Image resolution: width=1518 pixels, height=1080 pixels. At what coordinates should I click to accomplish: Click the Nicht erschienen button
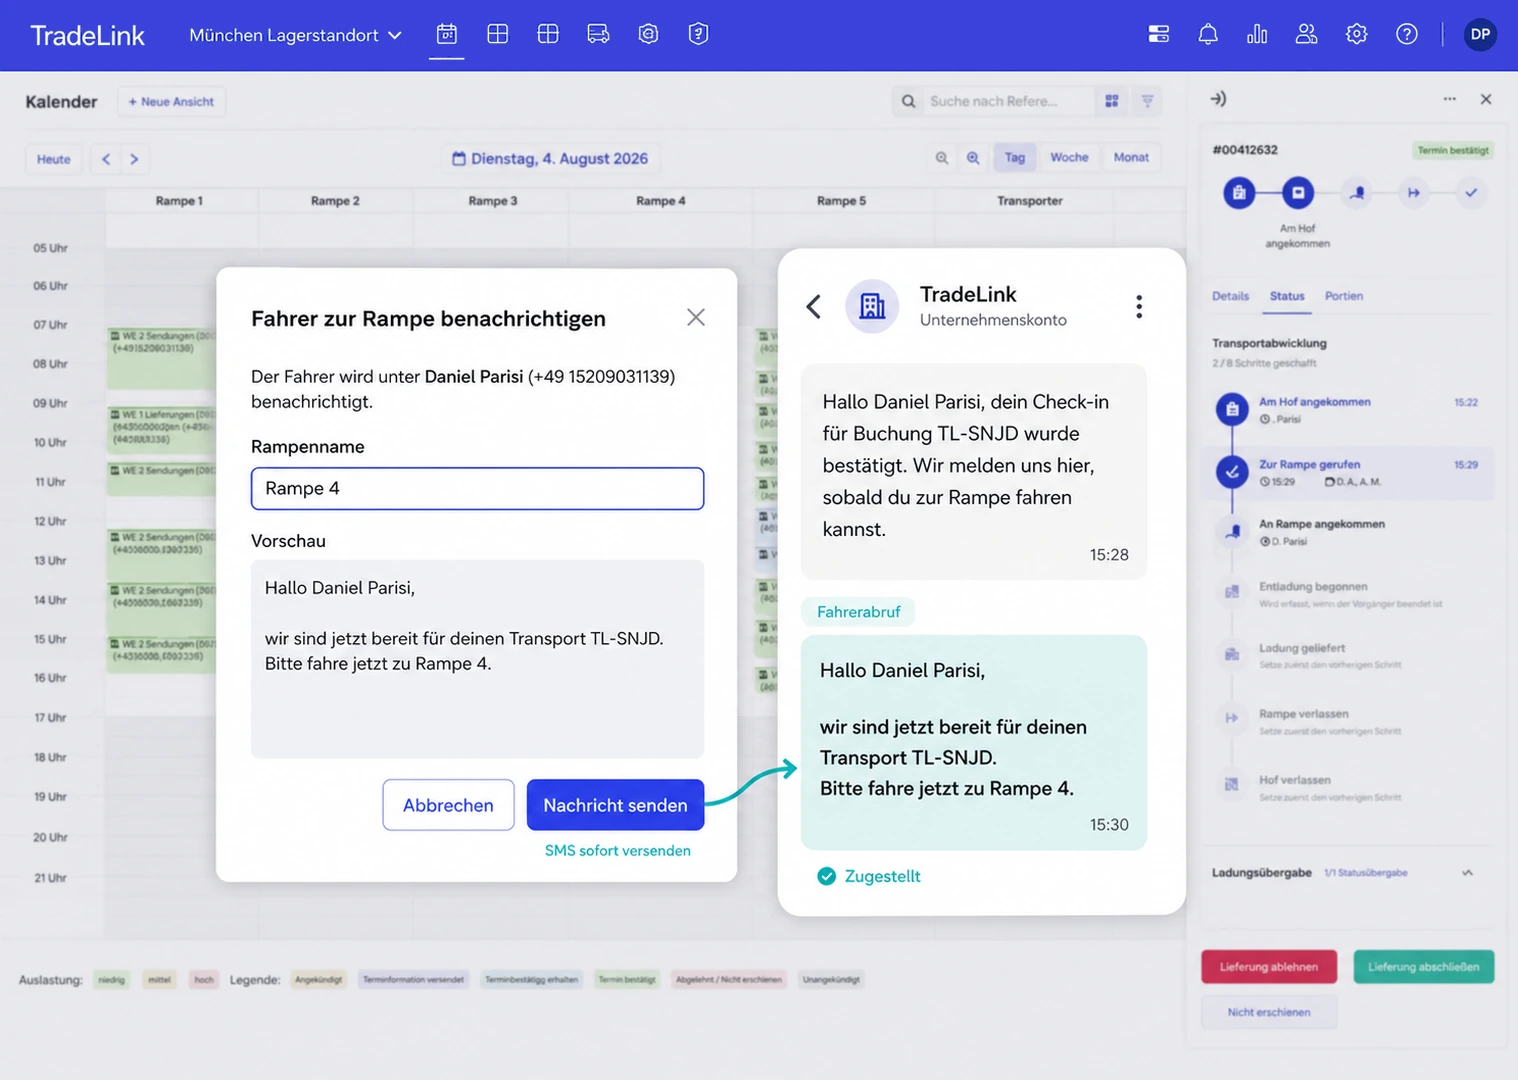(x=1268, y=1012)
